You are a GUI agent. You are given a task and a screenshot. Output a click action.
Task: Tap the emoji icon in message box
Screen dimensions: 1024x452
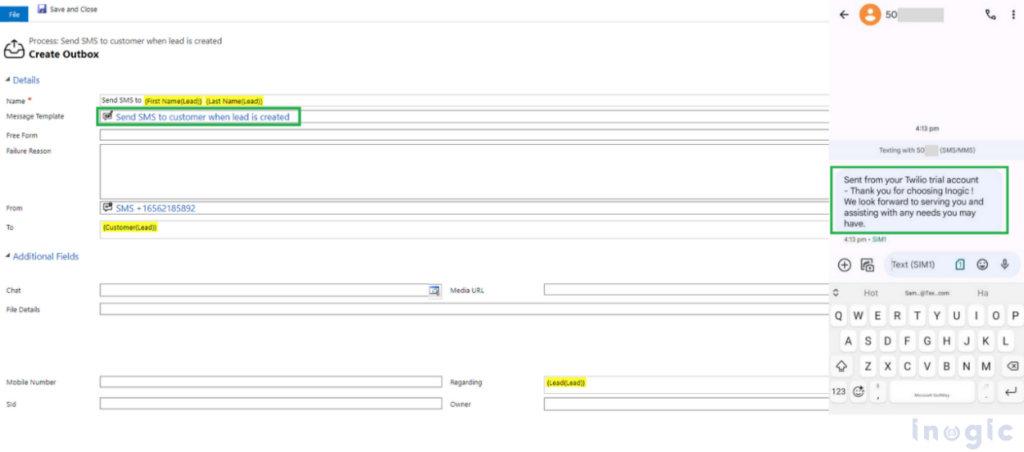point(982,265)
